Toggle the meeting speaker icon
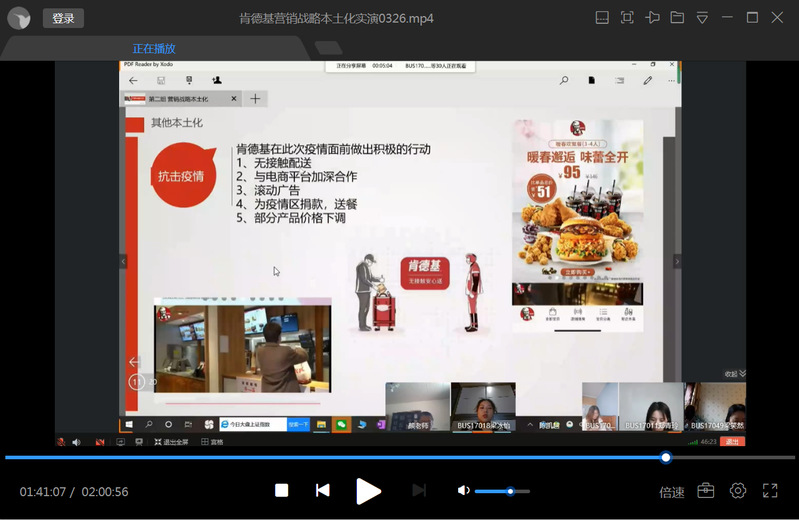The height and width of the screenshot is (520, 799). pyautogui.click(x=76, y=442)
